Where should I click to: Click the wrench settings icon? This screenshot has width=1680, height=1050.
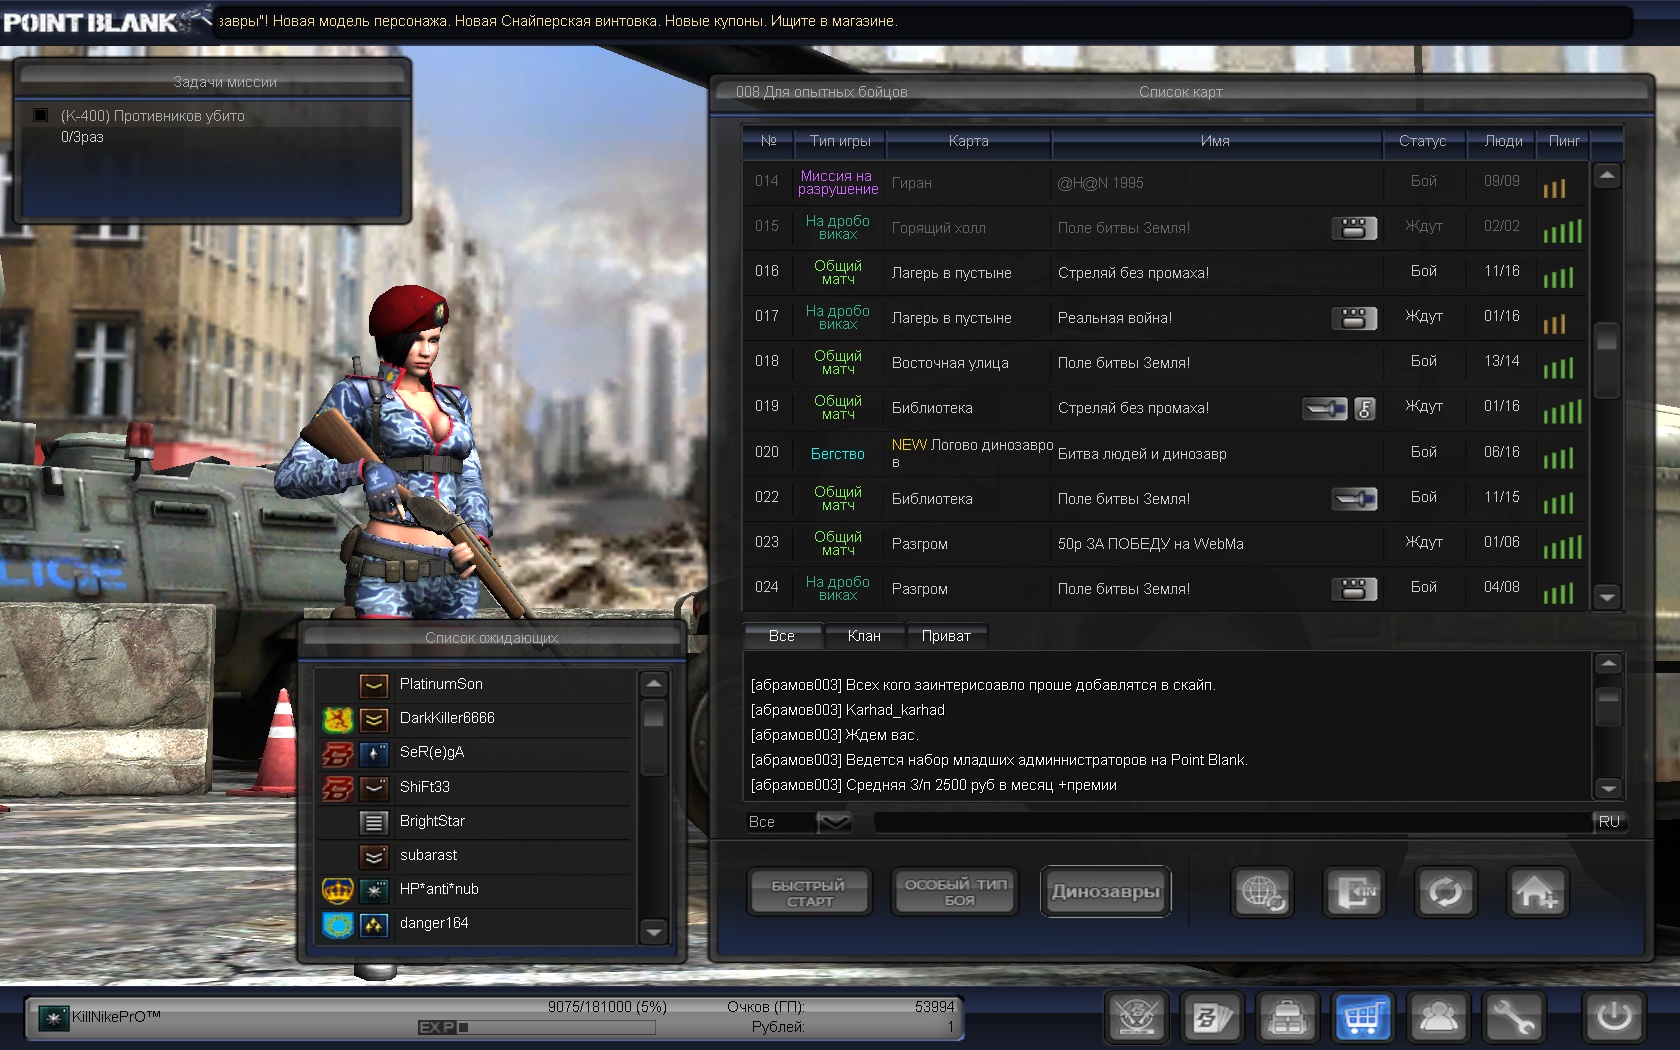1513,1018
